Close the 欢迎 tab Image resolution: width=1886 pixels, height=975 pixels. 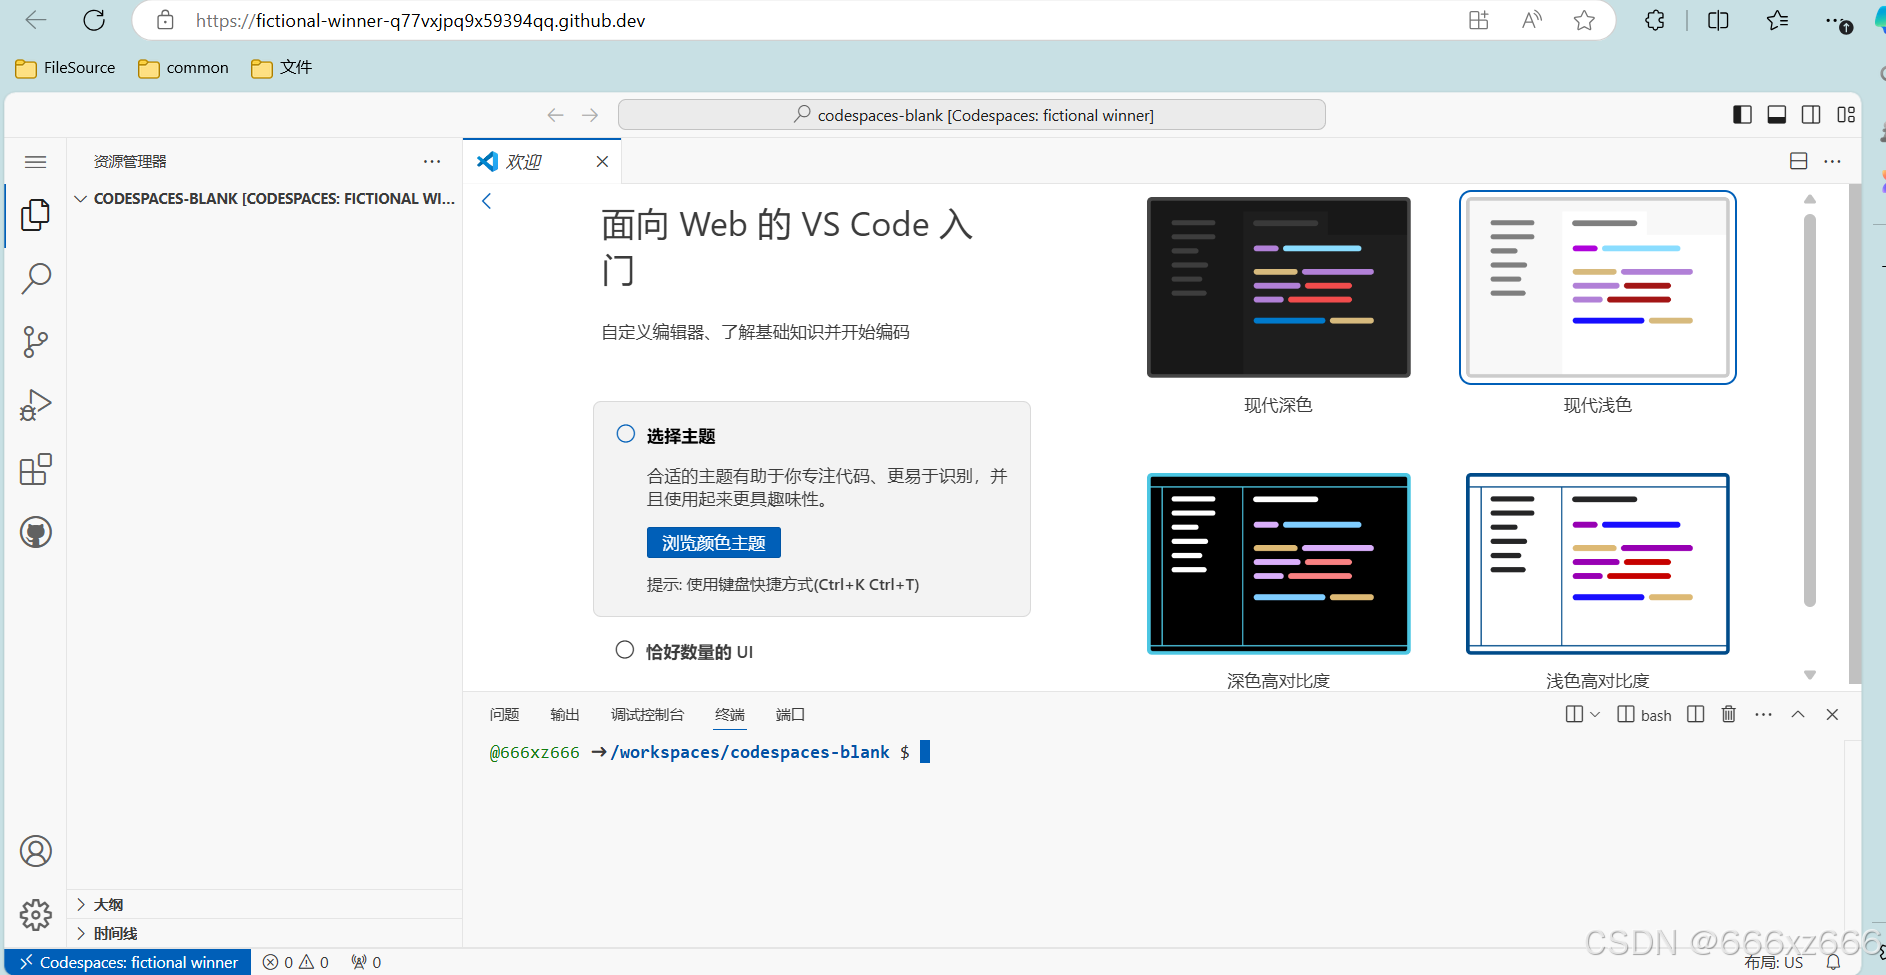(602, 161)
